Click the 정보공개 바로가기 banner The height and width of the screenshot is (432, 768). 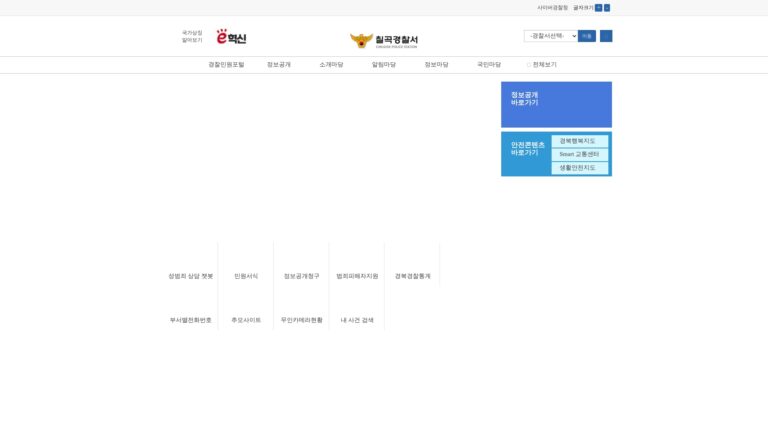pyautogui.click(x=556, y=104)
